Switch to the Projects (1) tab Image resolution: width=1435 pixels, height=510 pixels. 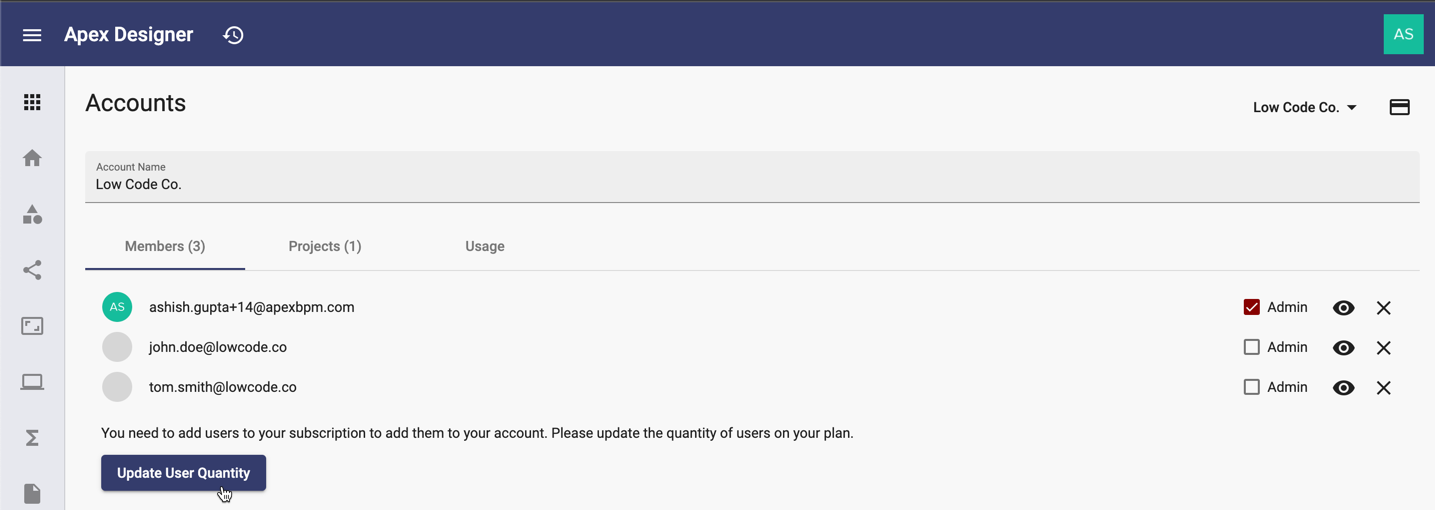pos(325,246)
